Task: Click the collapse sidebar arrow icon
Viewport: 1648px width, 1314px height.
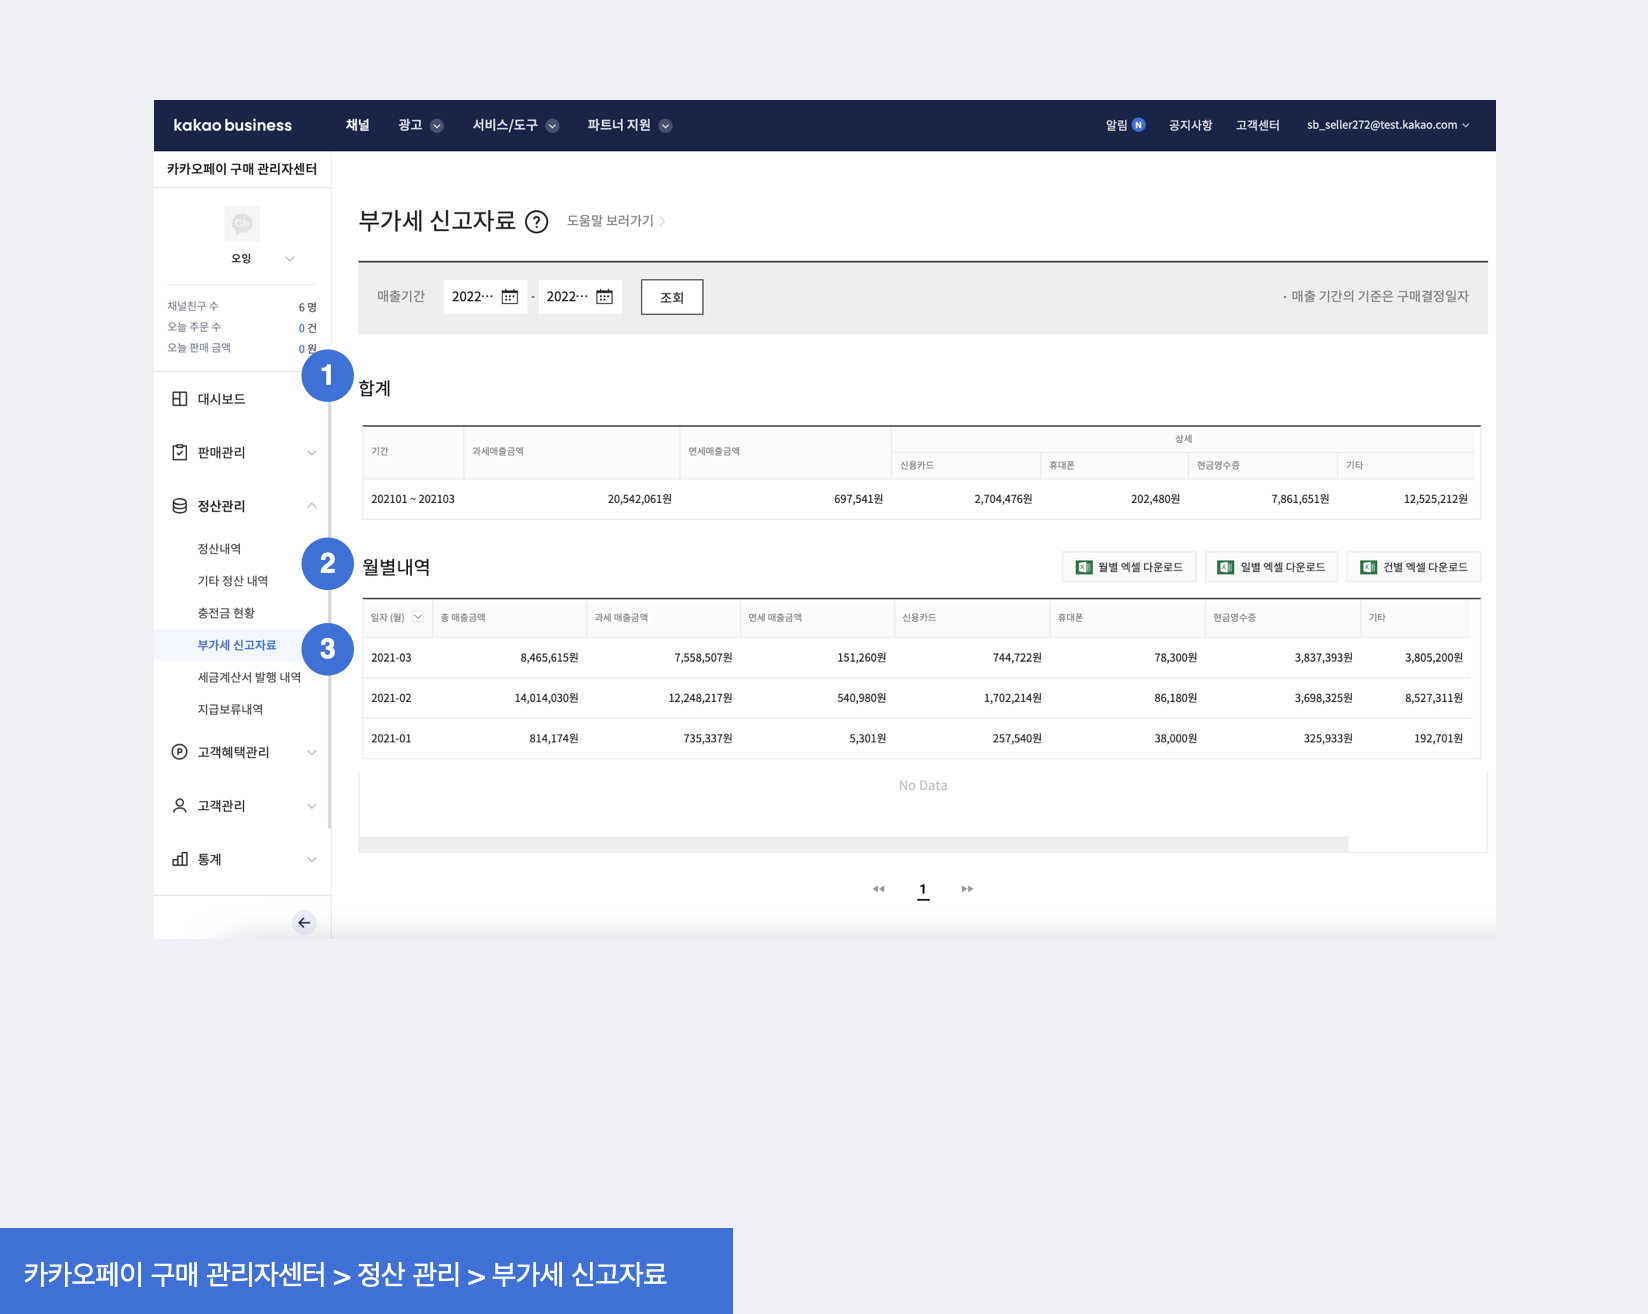Action: pos(304,923)
